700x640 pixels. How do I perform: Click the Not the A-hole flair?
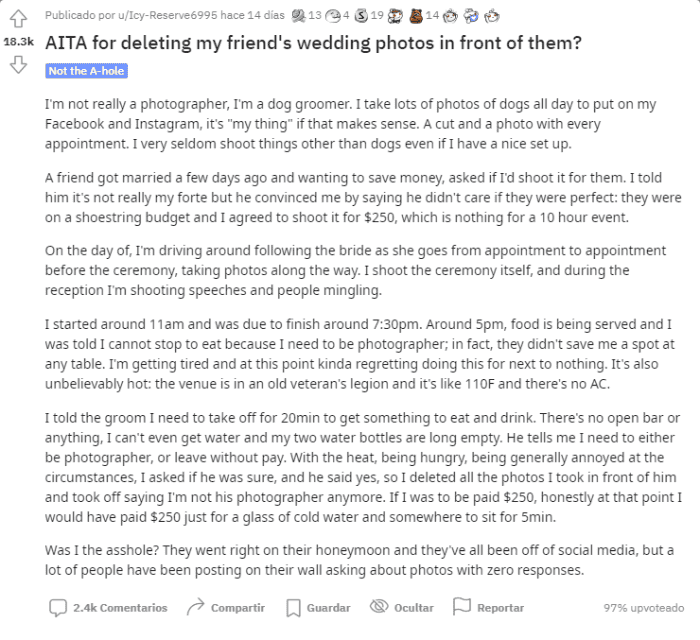[x=86, y=72]
